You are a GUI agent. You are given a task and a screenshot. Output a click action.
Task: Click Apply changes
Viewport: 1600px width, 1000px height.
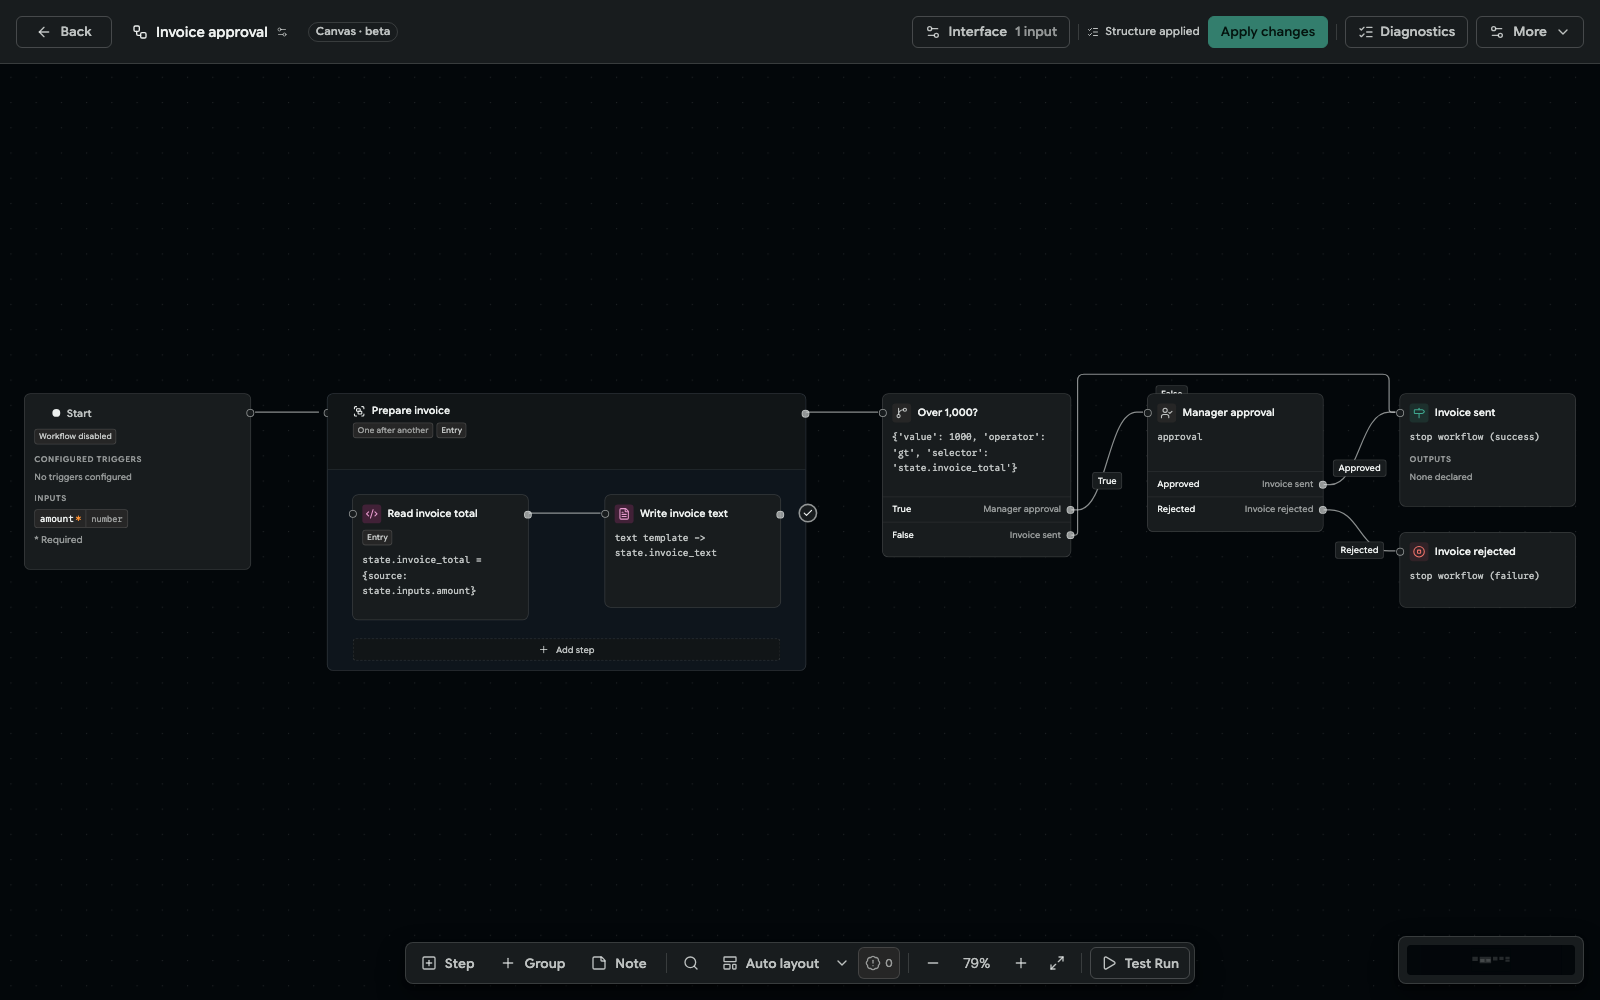[x=1268, y=32]
